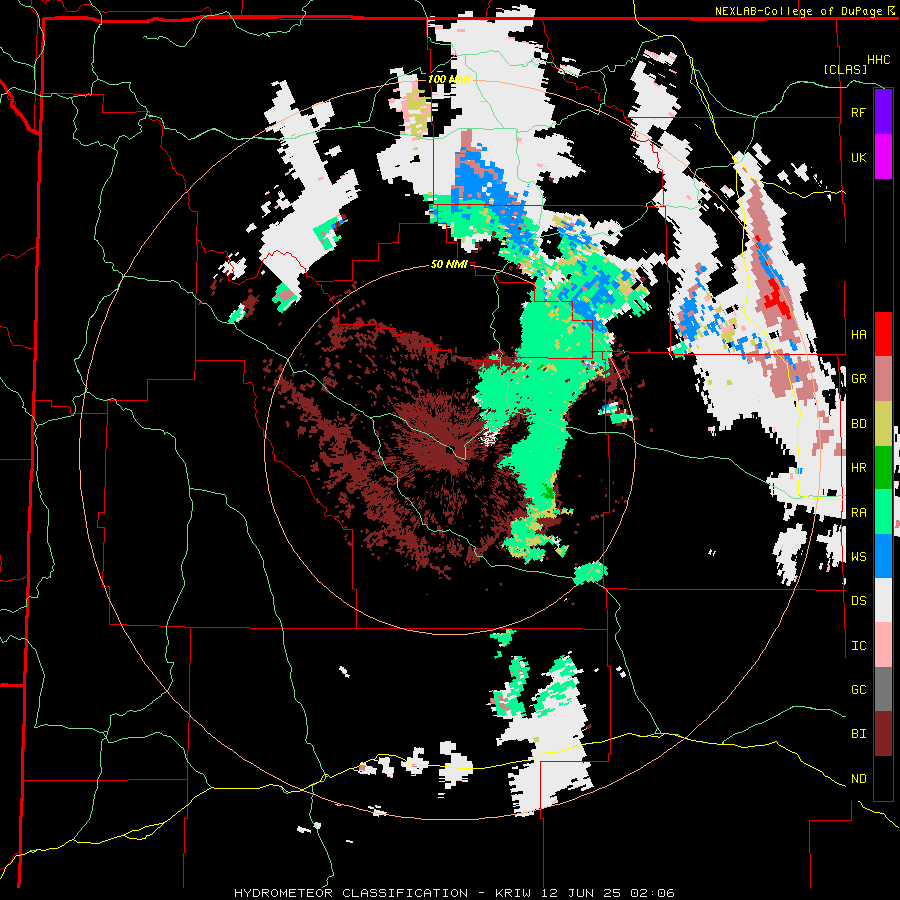Click the RA legend label text
The width and height of the screenshot is (900, 900).
858,513
